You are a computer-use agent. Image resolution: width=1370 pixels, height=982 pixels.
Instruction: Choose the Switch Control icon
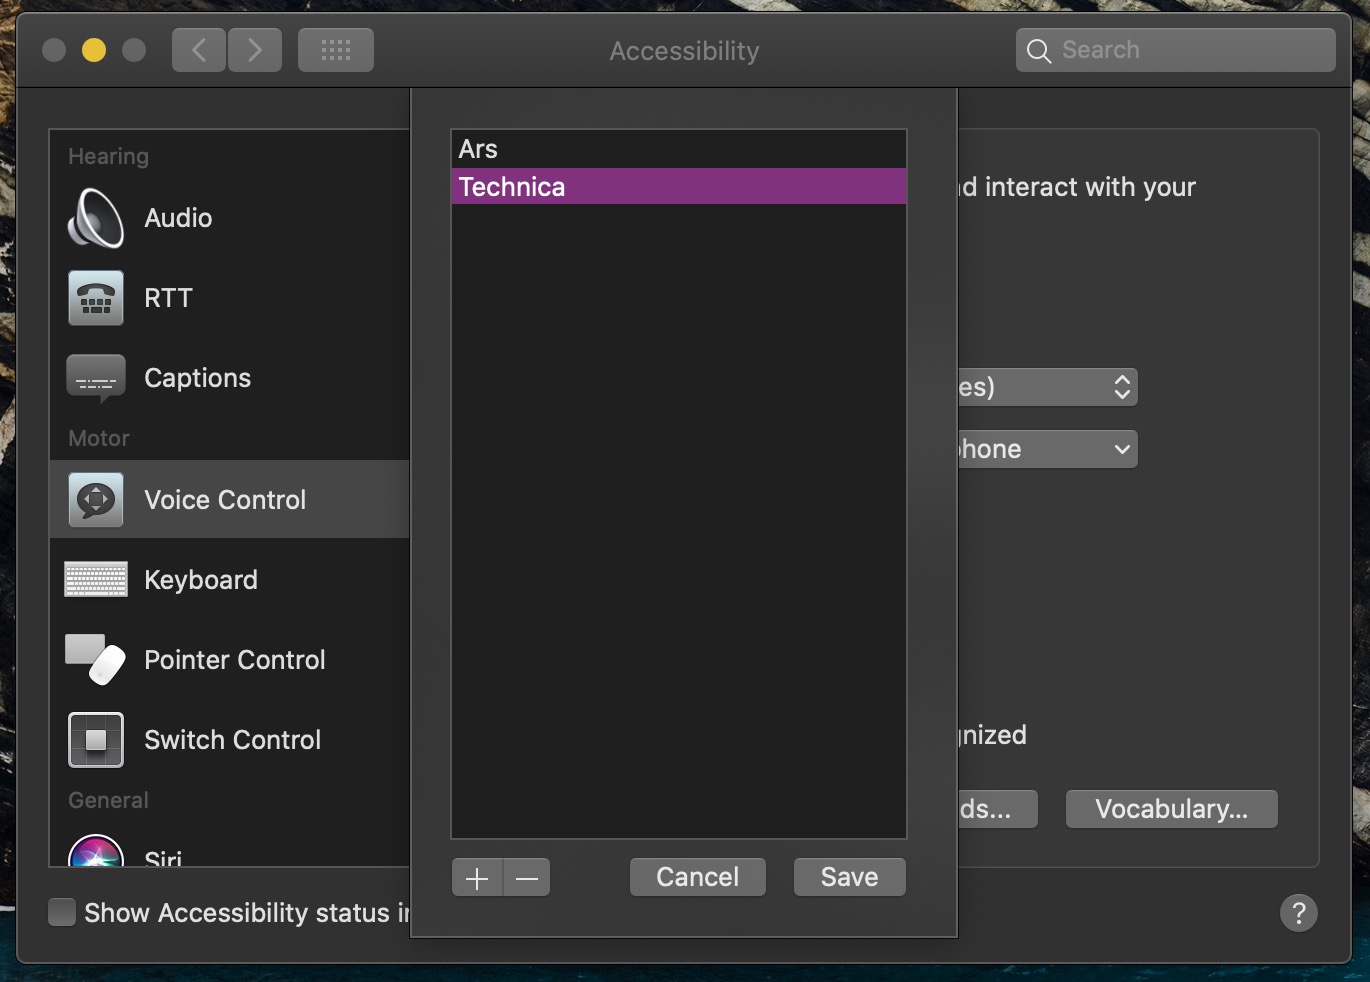pyautogui.click(x=96, y=740)
